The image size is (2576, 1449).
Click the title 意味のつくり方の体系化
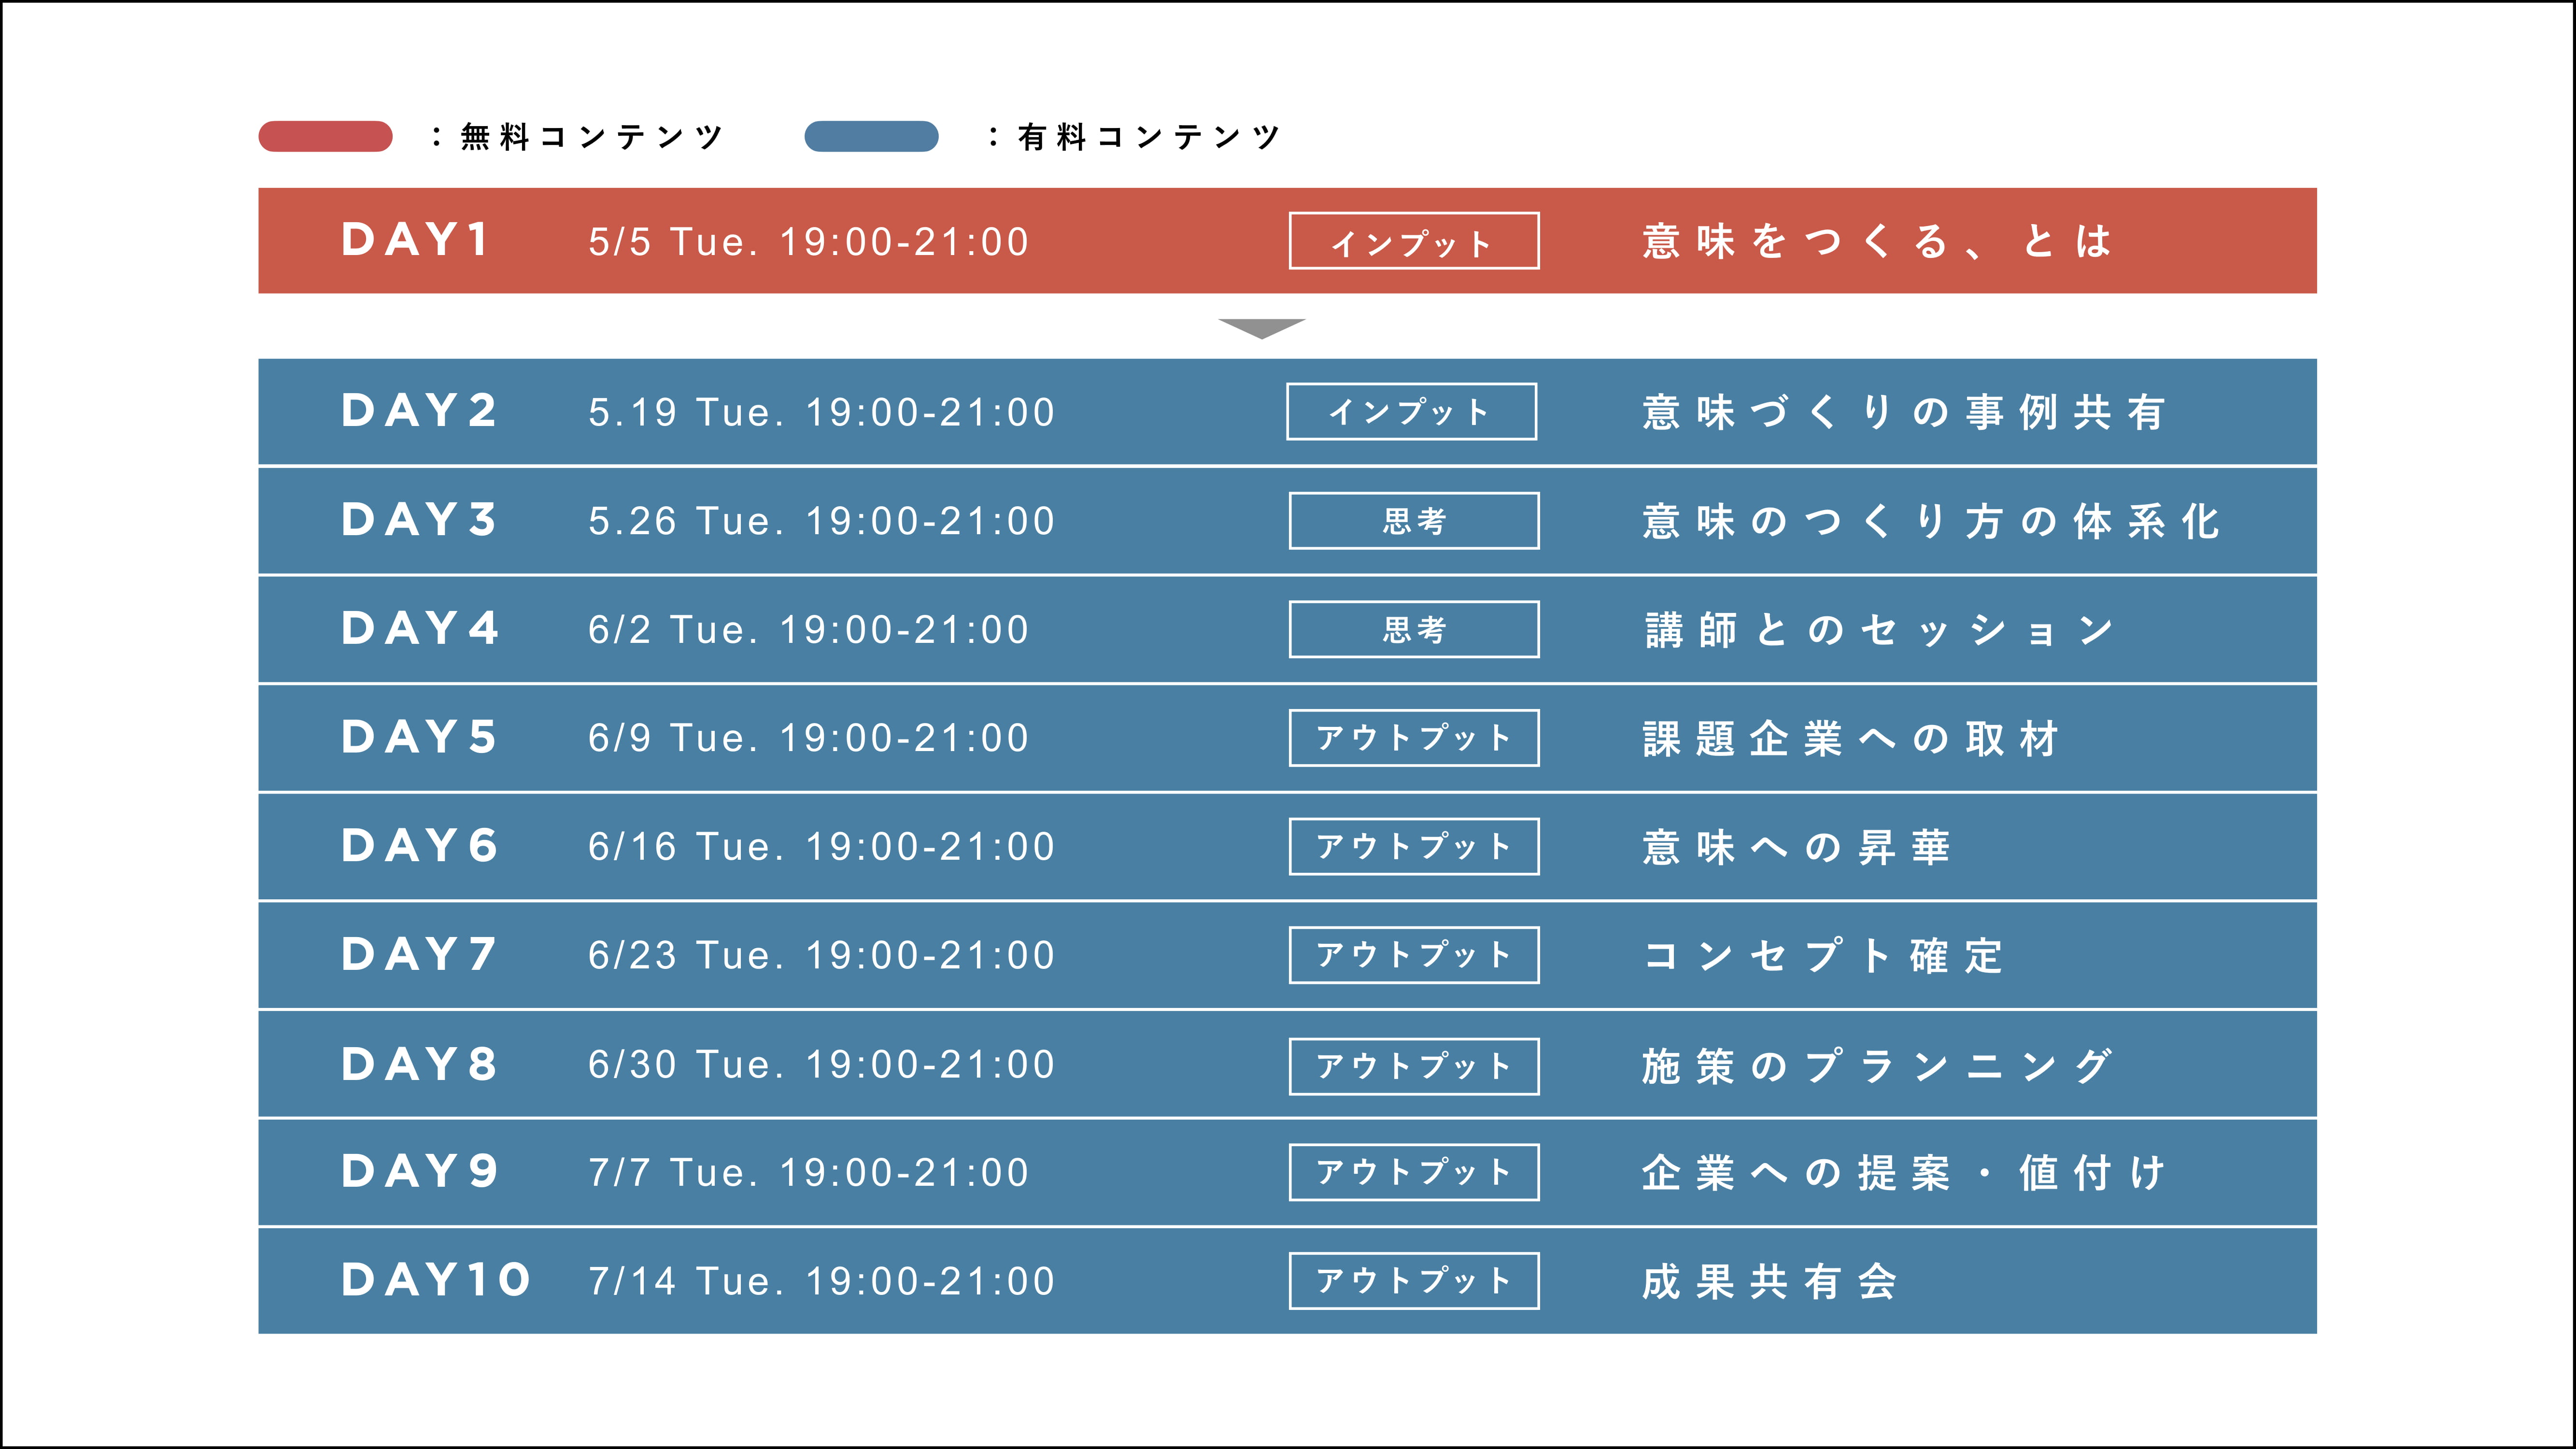(1931, 521)
